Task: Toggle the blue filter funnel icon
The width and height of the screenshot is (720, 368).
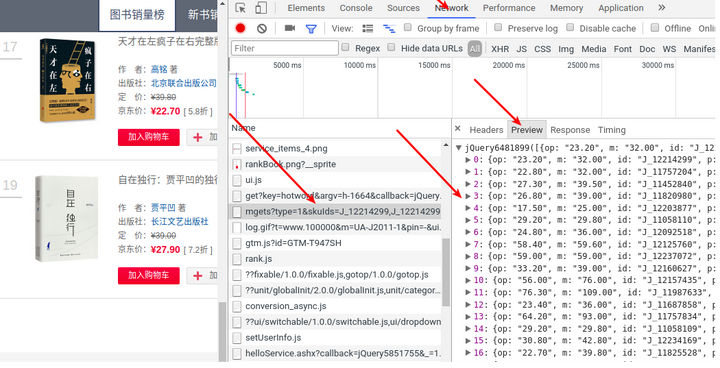Action: coord(311,29)
